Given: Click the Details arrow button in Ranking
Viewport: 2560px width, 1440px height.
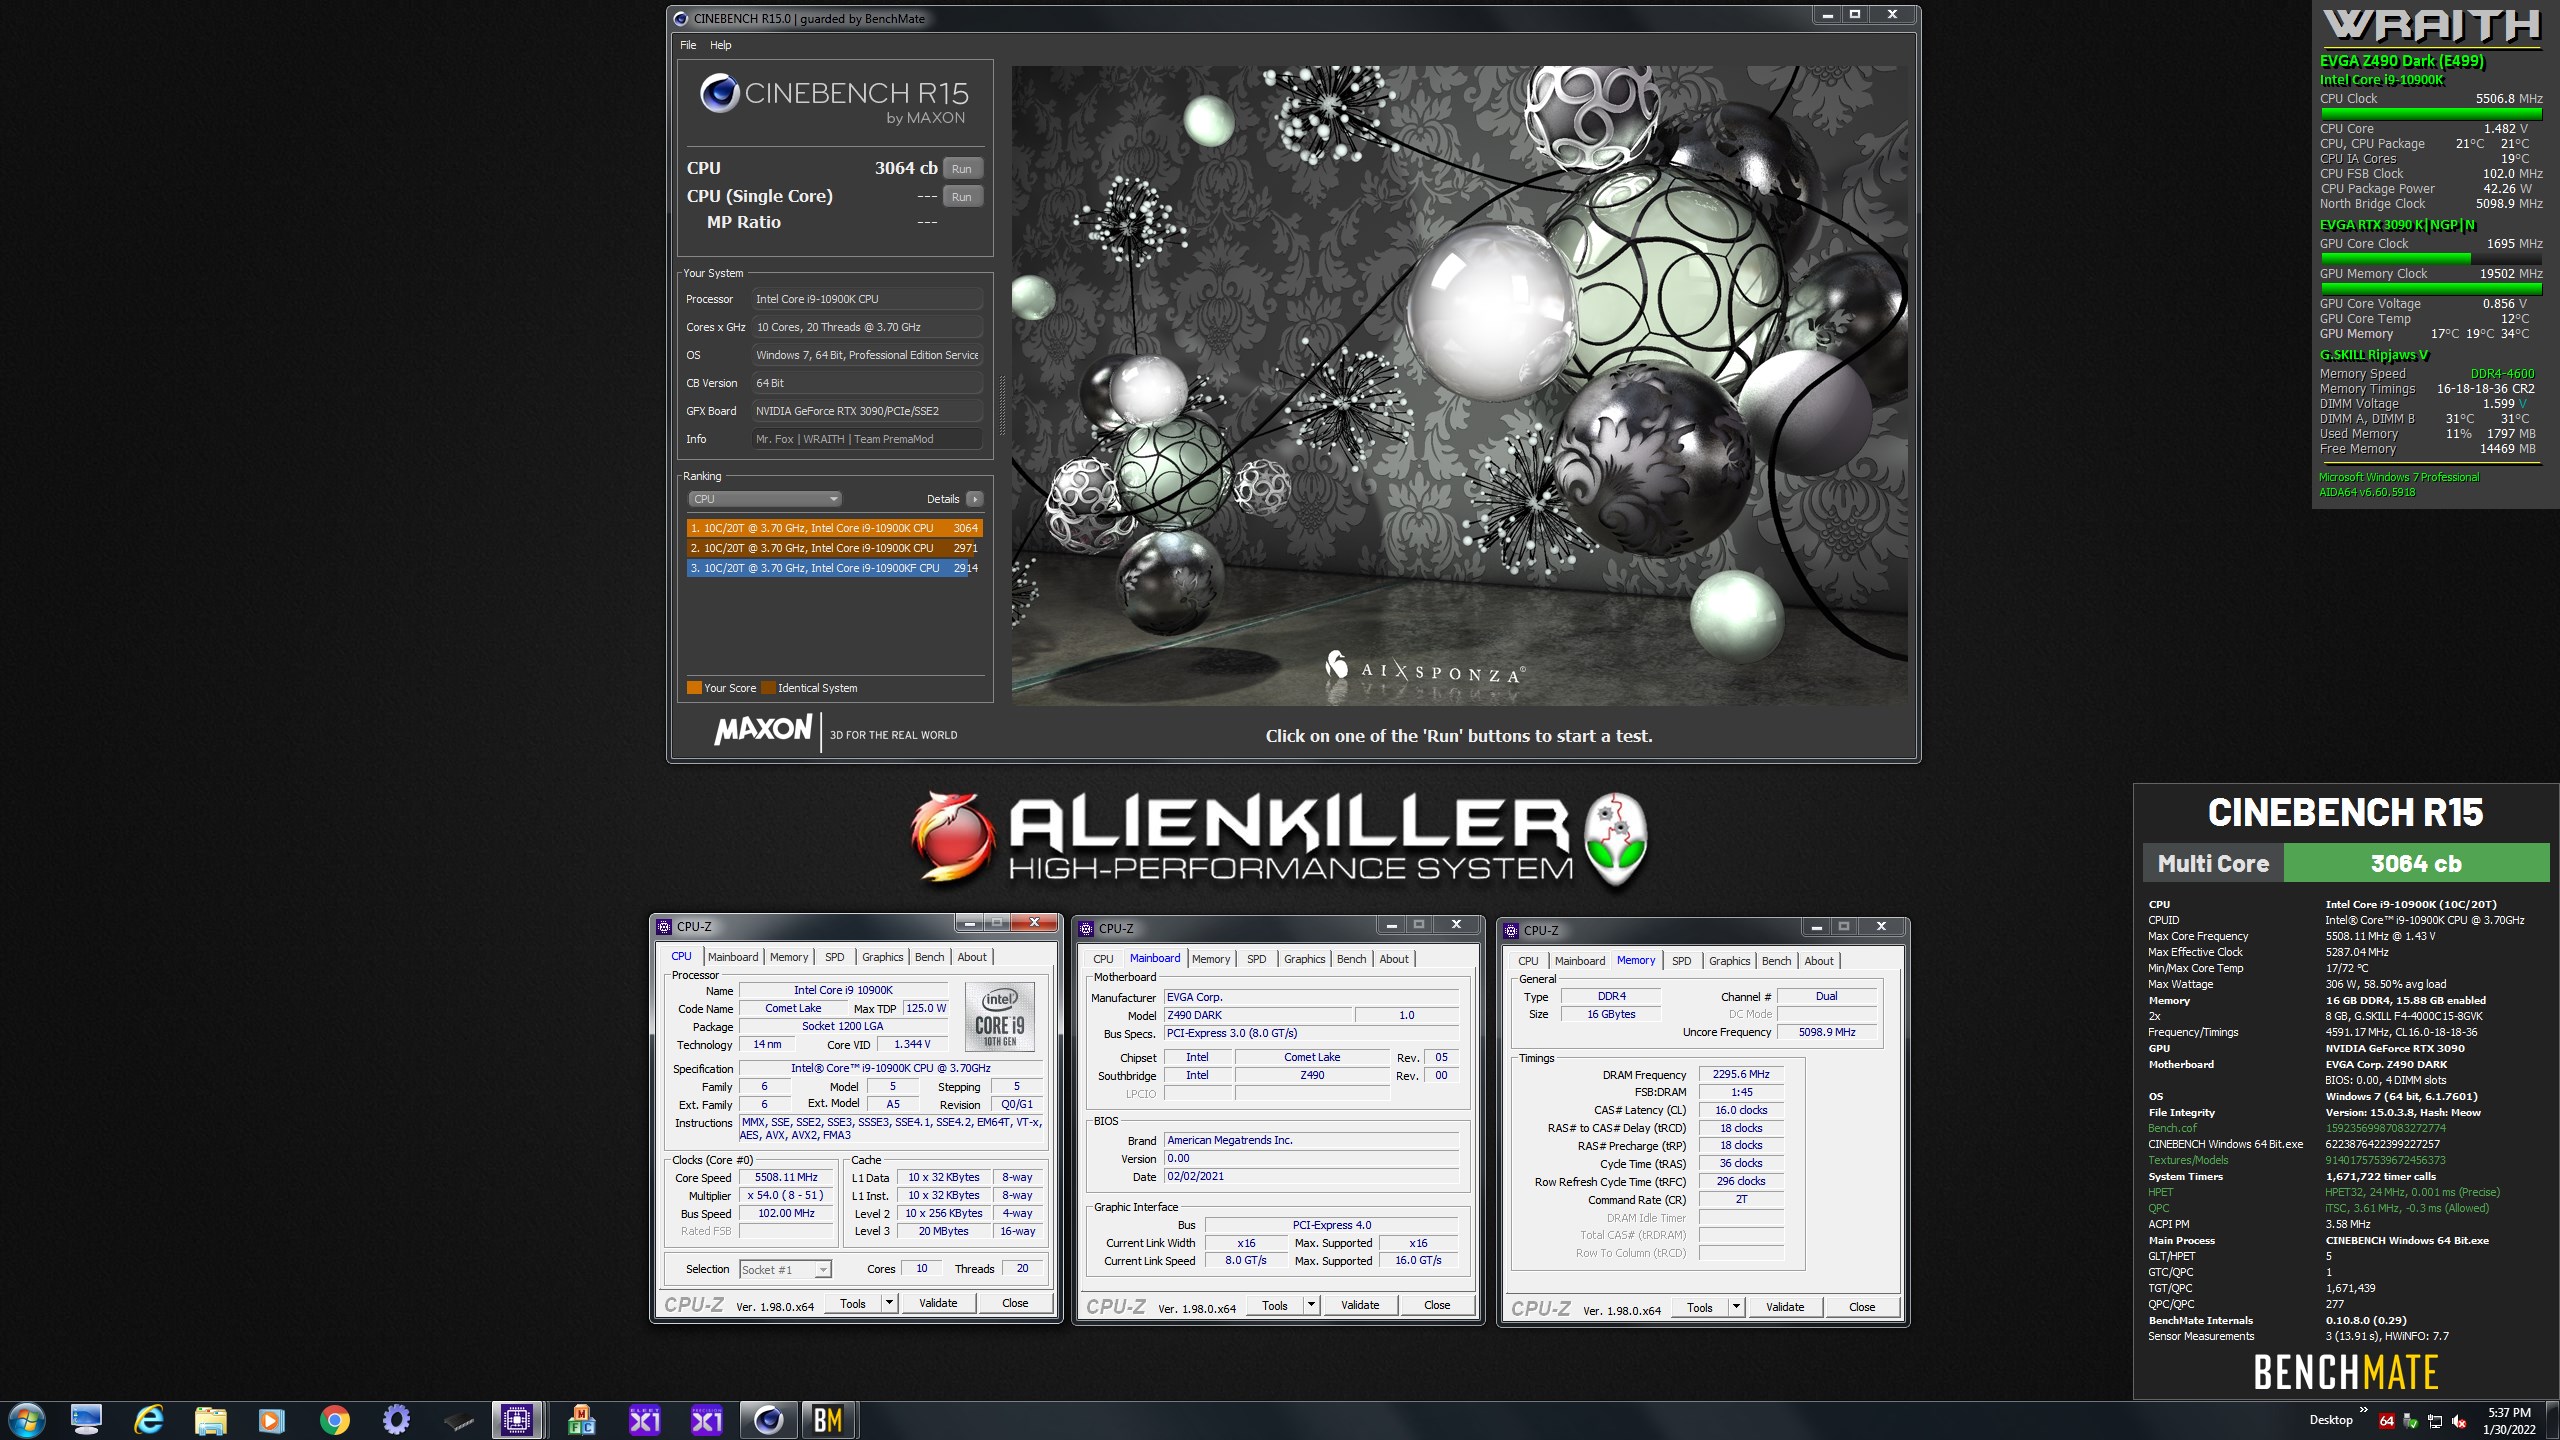Looking at the screenshot, I should coord(975,499).
